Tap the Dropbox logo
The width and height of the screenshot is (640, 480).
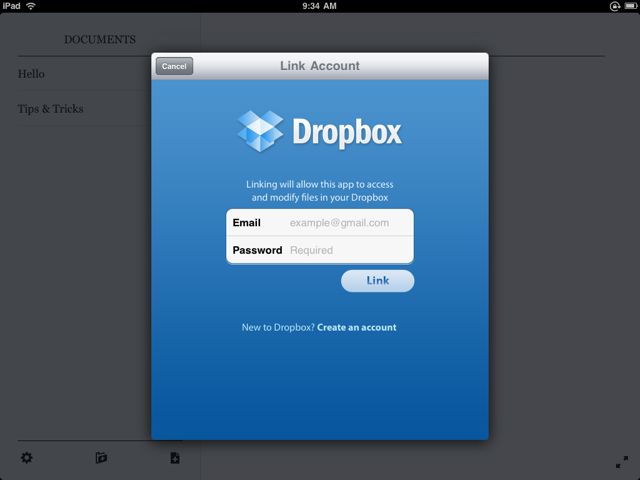[x=320, y=131]
